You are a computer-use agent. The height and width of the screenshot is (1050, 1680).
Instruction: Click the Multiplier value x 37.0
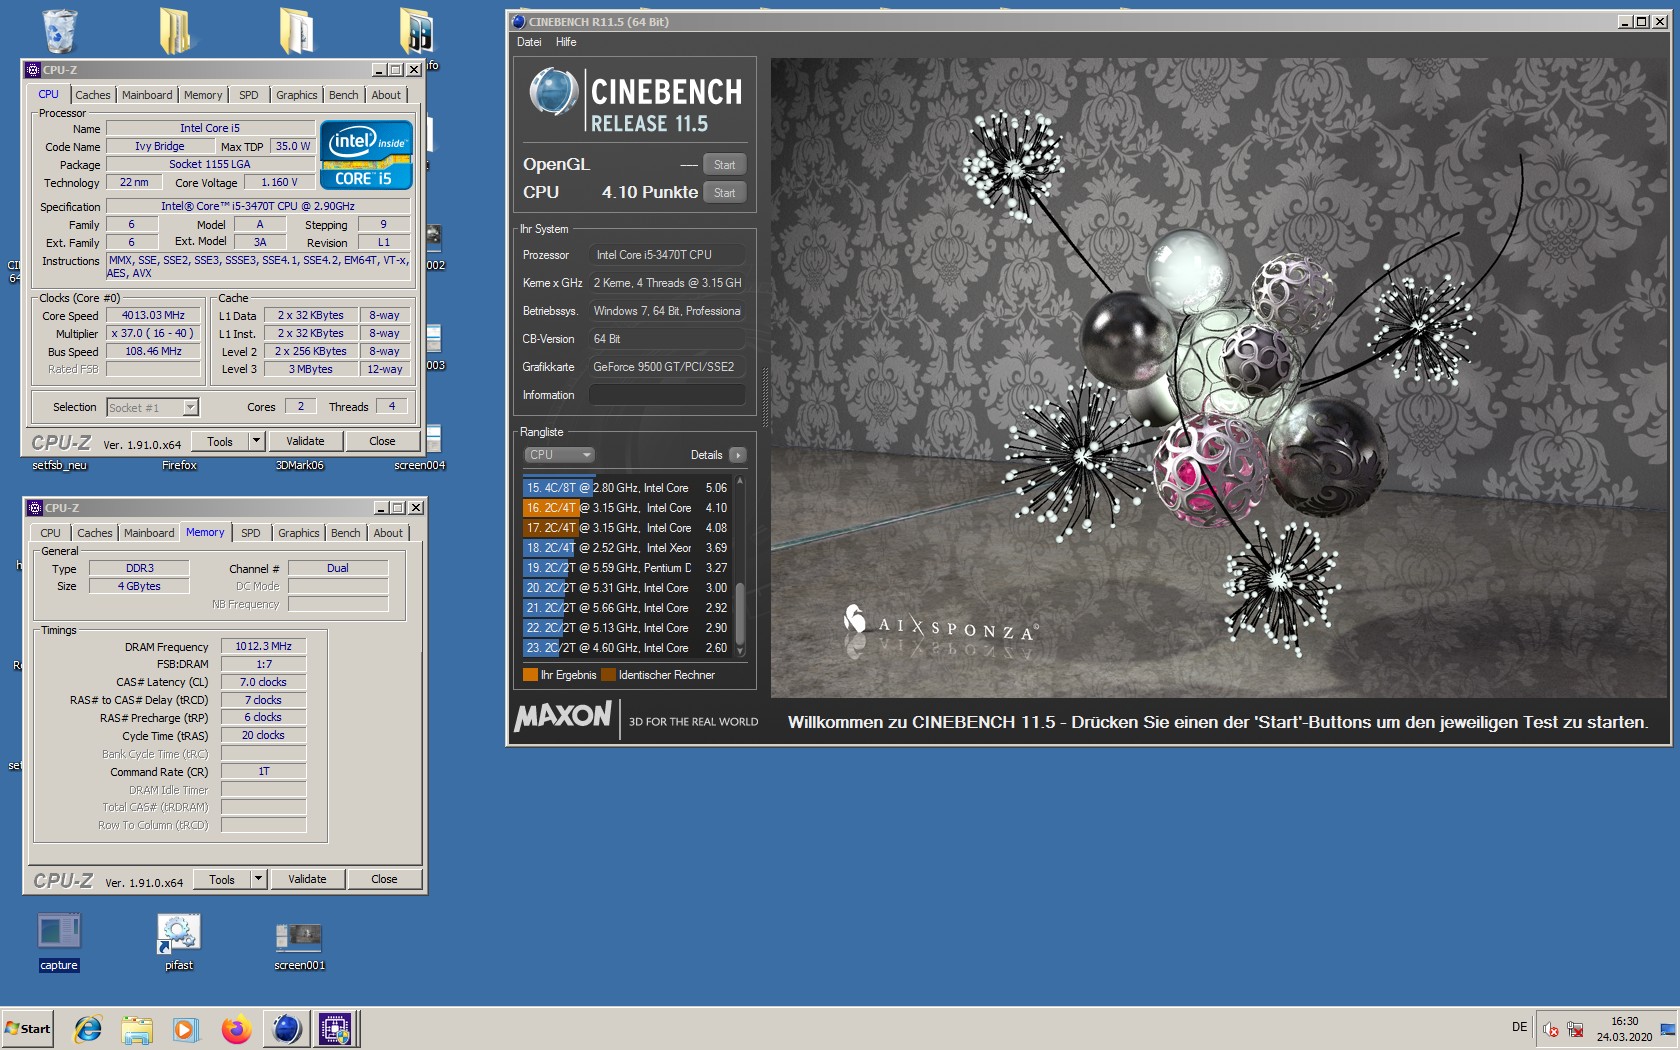click(x=153, y=333)
